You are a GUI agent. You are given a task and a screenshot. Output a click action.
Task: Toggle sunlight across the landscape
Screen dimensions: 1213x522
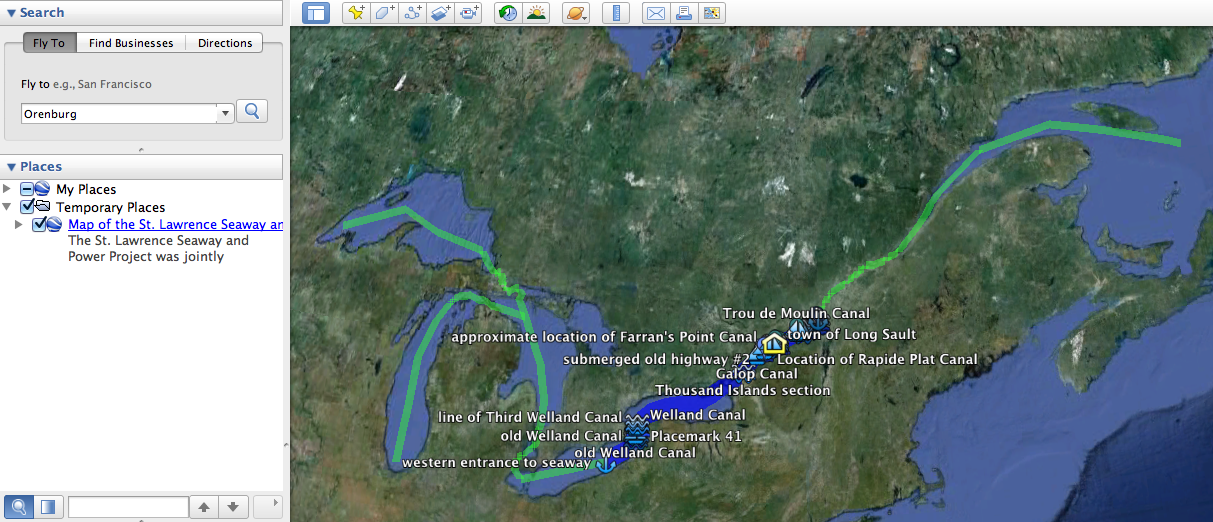(x=537, y=13)
